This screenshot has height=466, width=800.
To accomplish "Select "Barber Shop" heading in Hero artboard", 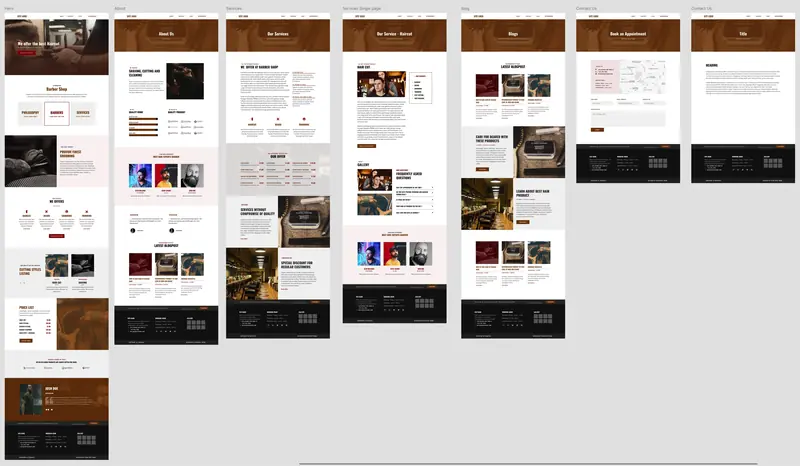I will (x=57, y=89).
